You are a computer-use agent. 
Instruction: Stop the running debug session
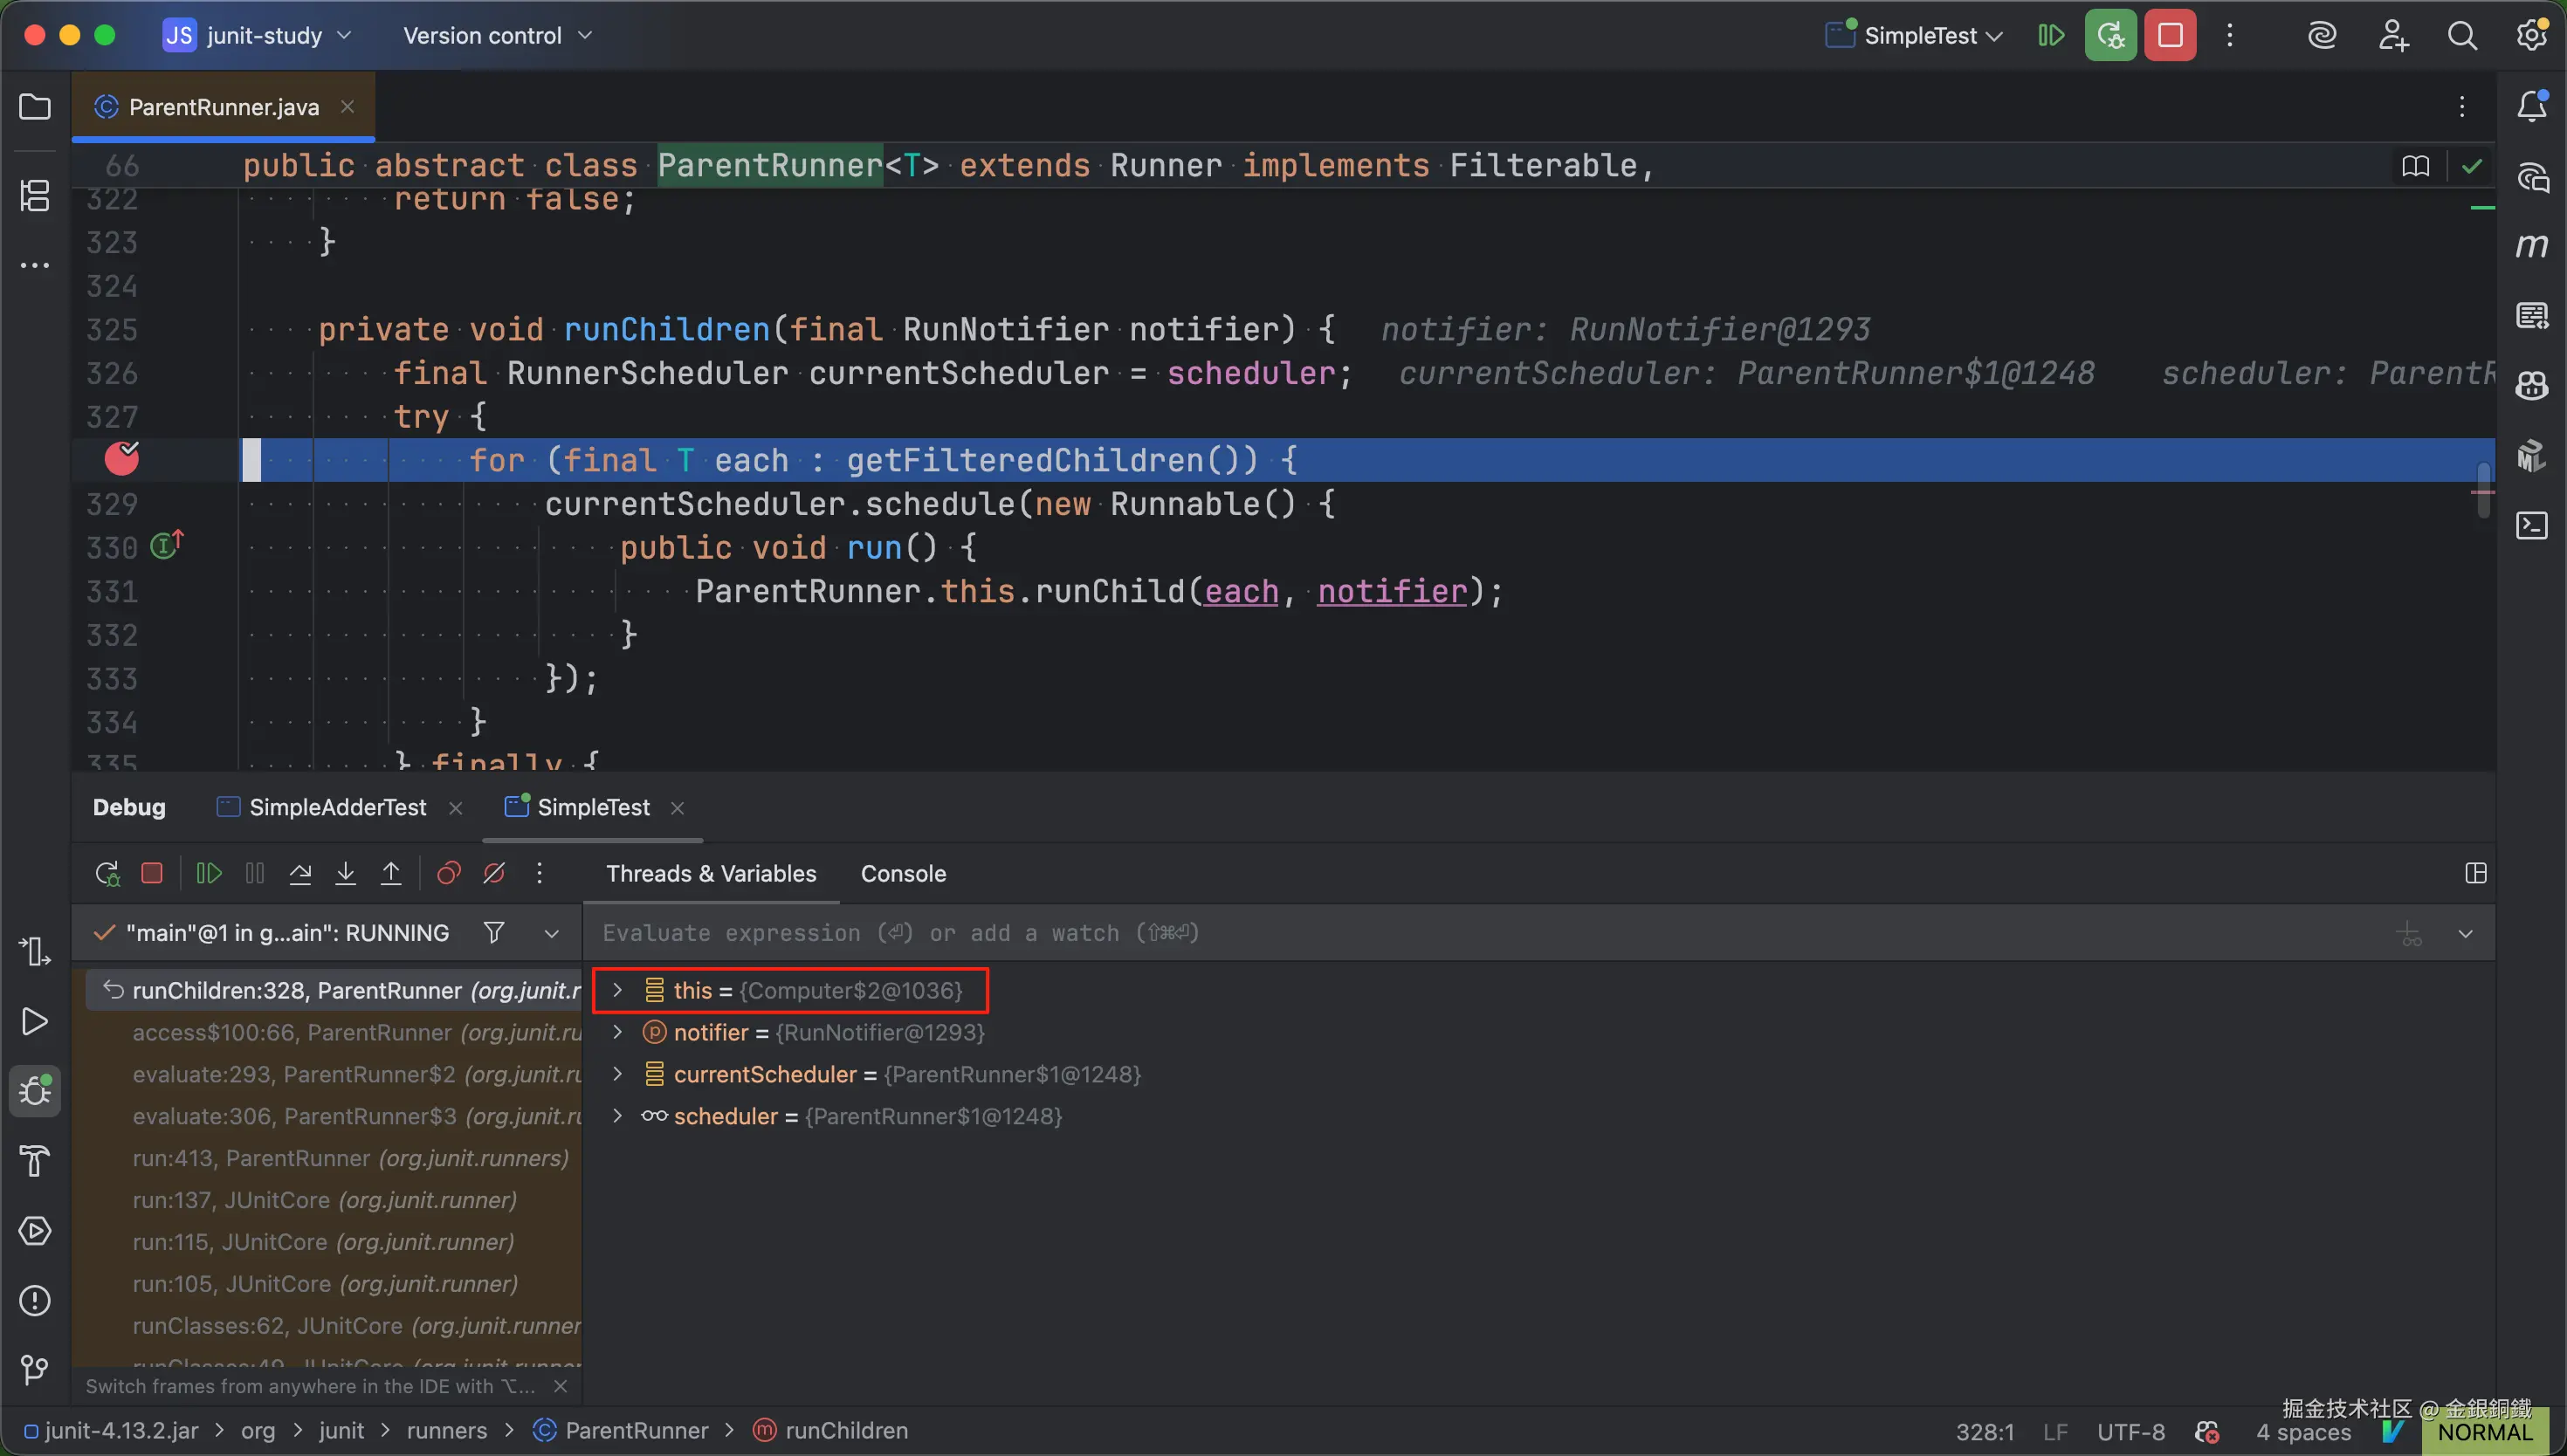[x=152, y=873]
